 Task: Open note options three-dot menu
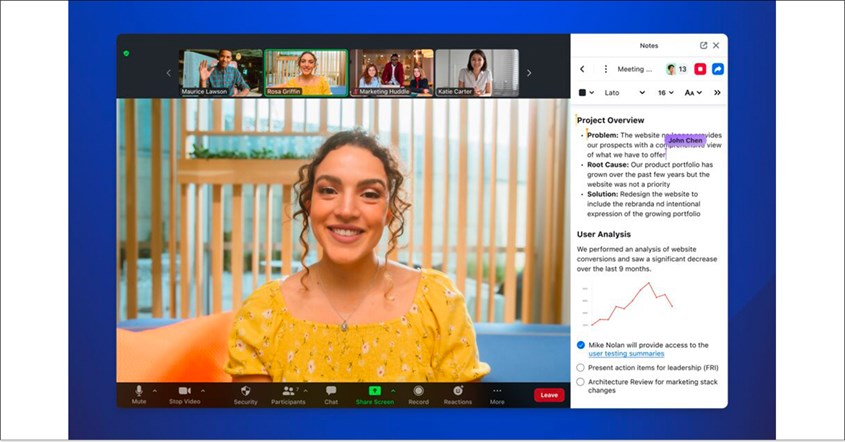tap(605, 69)
